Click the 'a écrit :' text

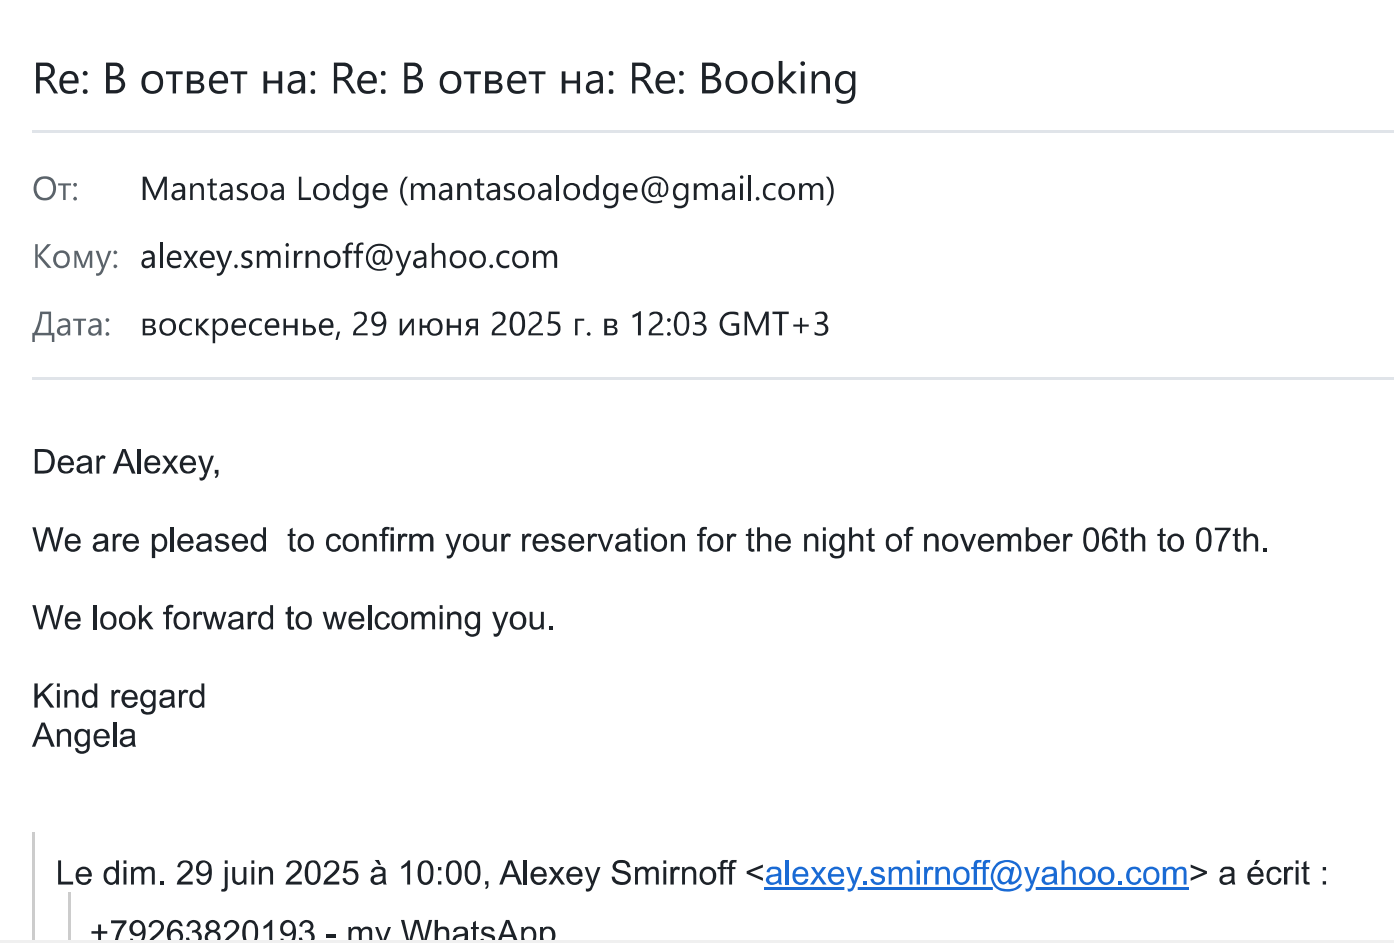[x=1272, y=873]
